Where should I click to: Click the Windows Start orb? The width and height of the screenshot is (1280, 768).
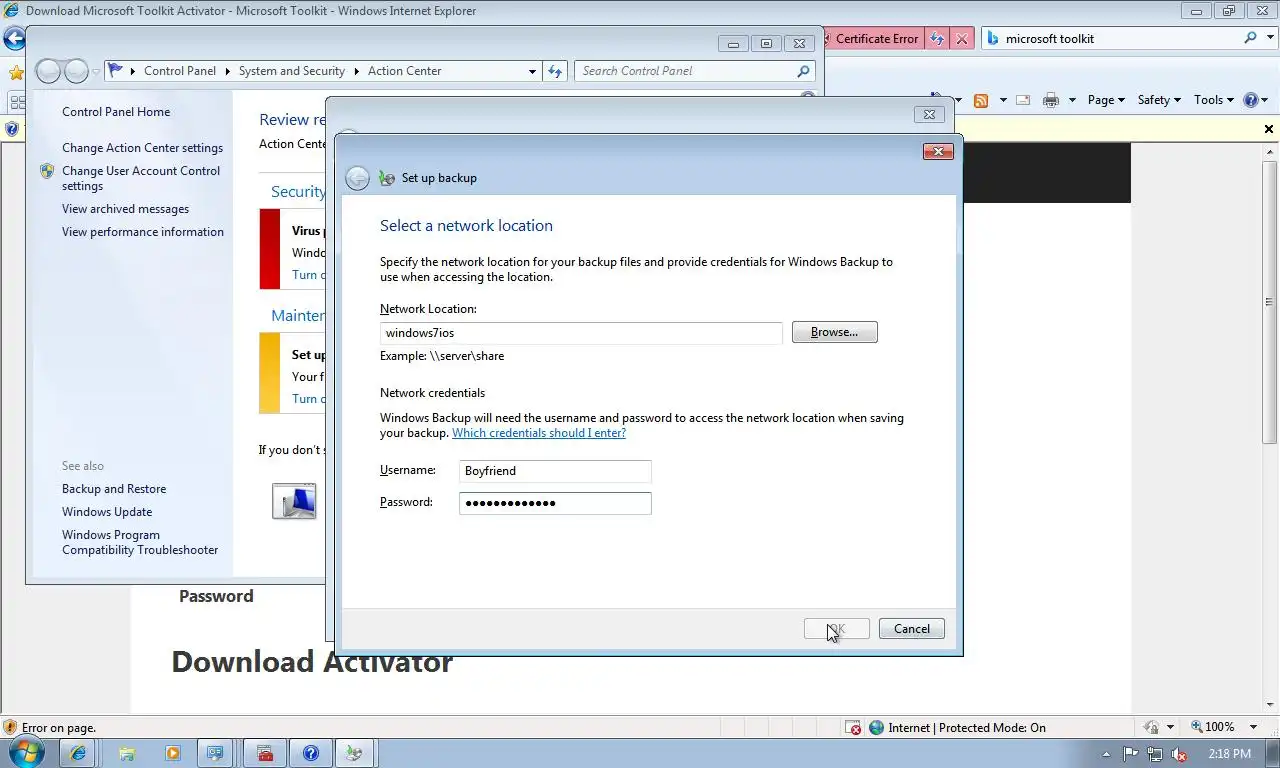coord(24,752)
